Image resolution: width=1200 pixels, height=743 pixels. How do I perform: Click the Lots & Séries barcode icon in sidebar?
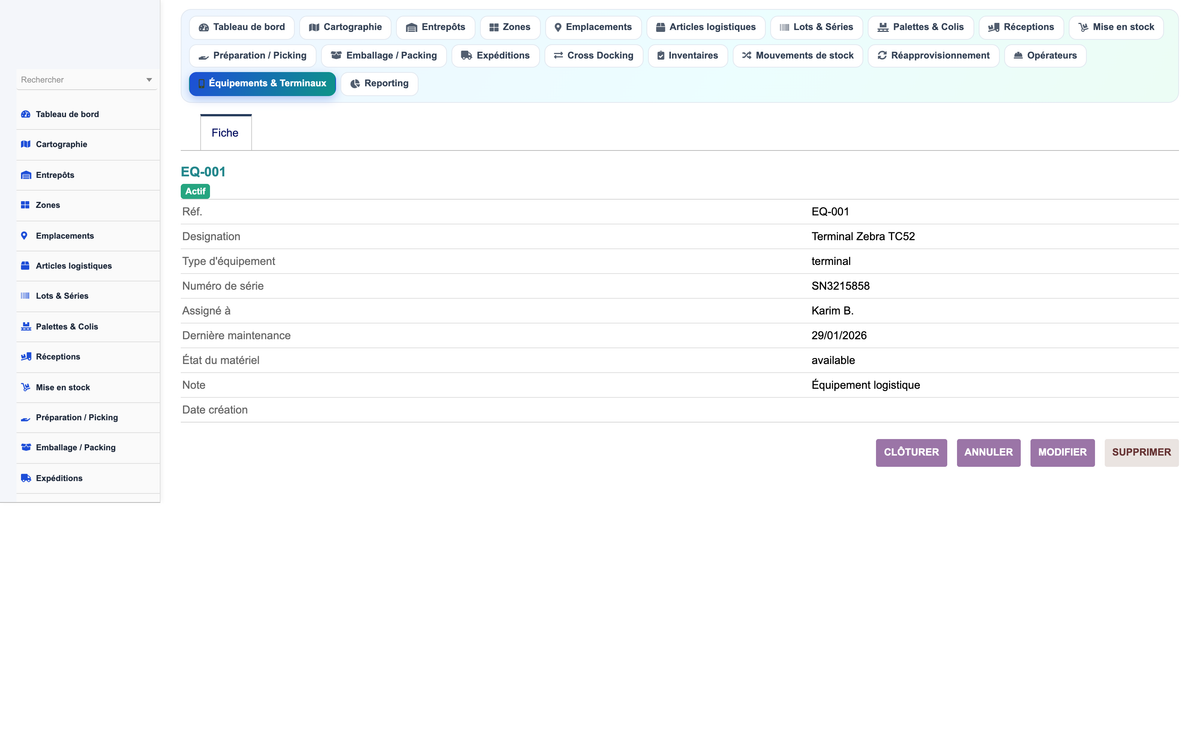point(25,296)
